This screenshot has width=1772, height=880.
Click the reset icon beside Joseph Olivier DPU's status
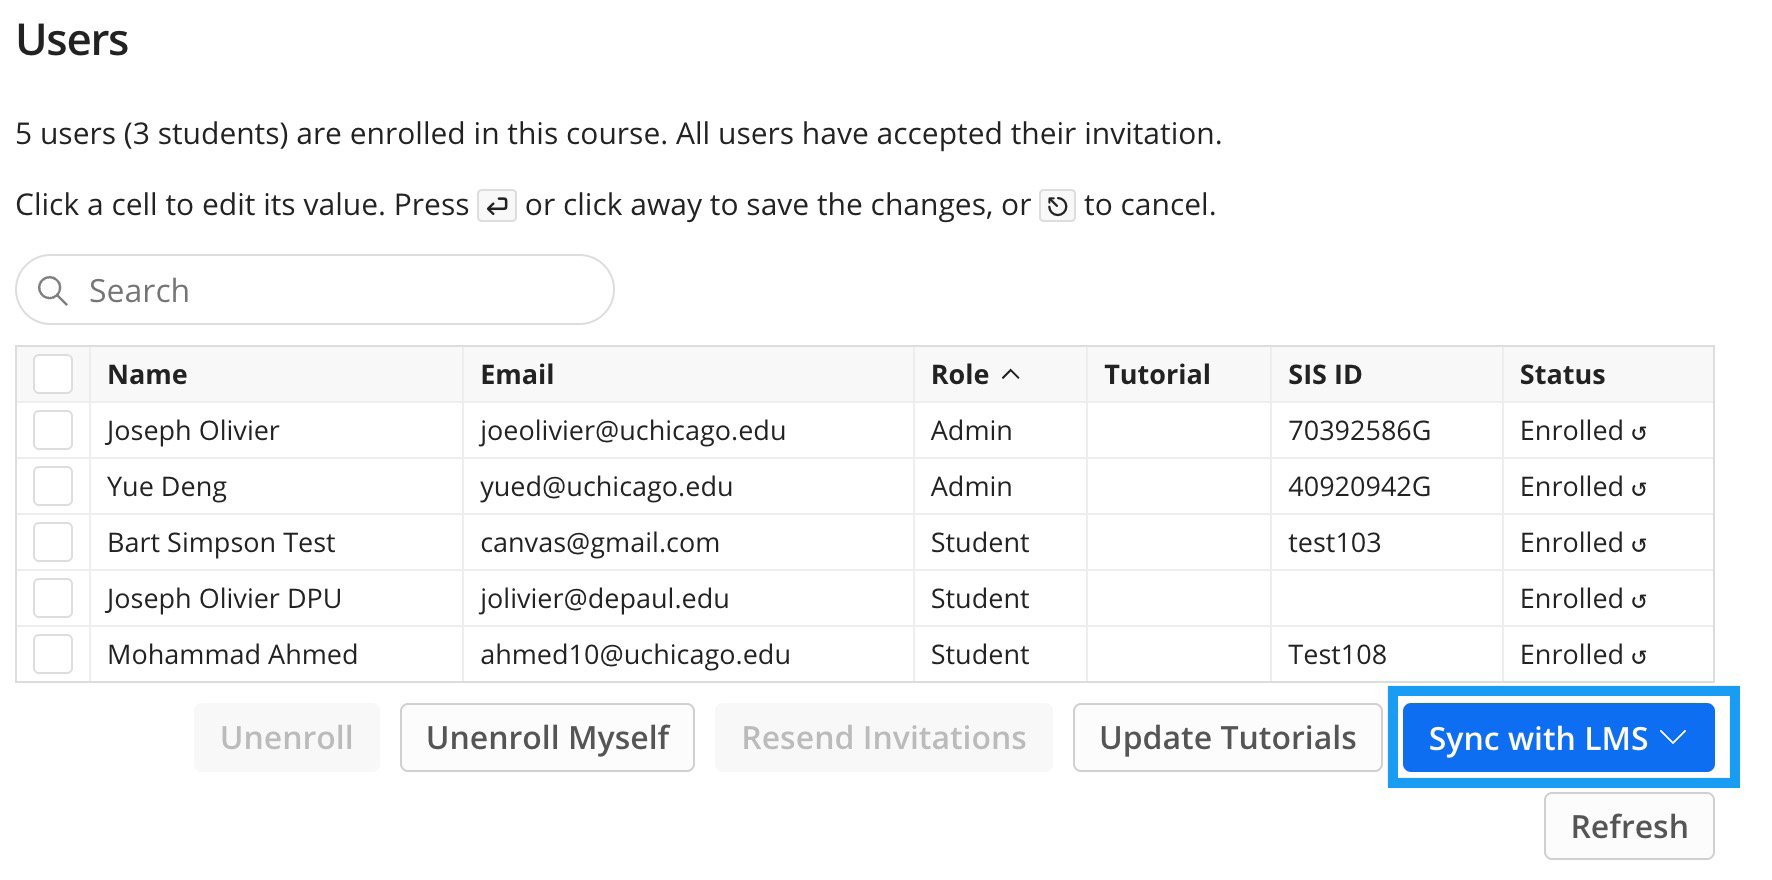pyautogui.click(x=1639, y=600)
